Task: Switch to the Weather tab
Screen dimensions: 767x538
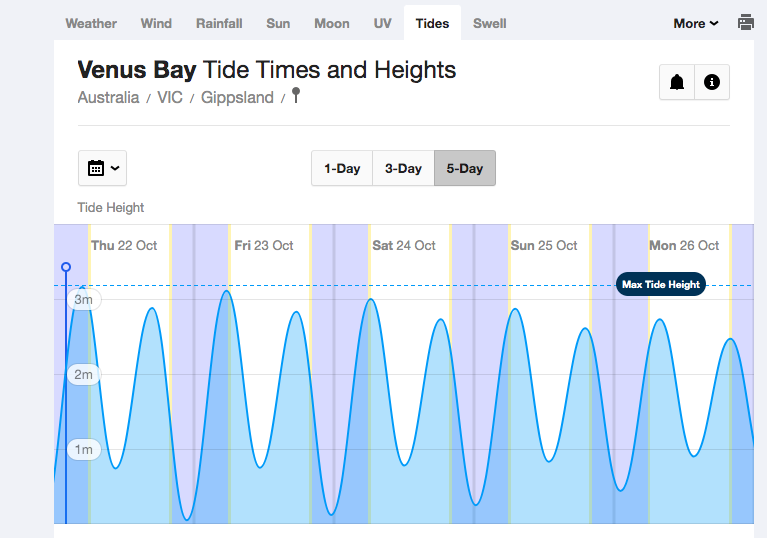Action: pos(91,23)
